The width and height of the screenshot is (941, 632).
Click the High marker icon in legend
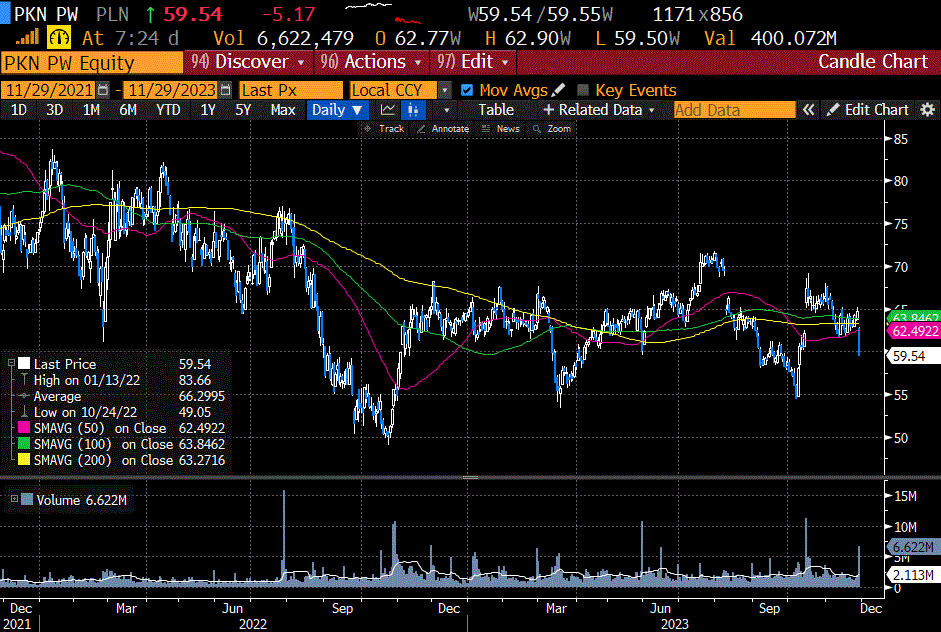(24, 380)
